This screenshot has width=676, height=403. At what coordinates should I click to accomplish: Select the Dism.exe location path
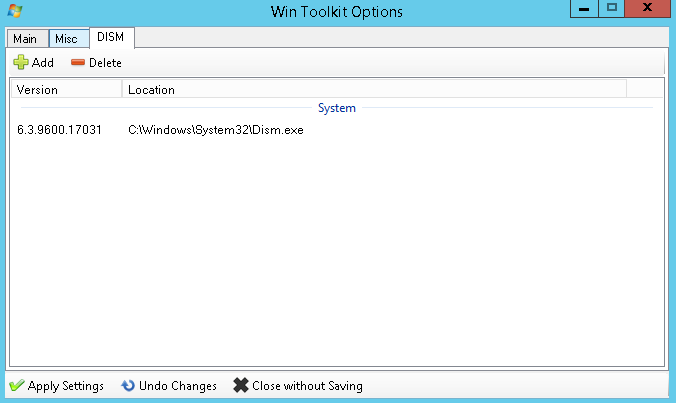tap(215, 130)
